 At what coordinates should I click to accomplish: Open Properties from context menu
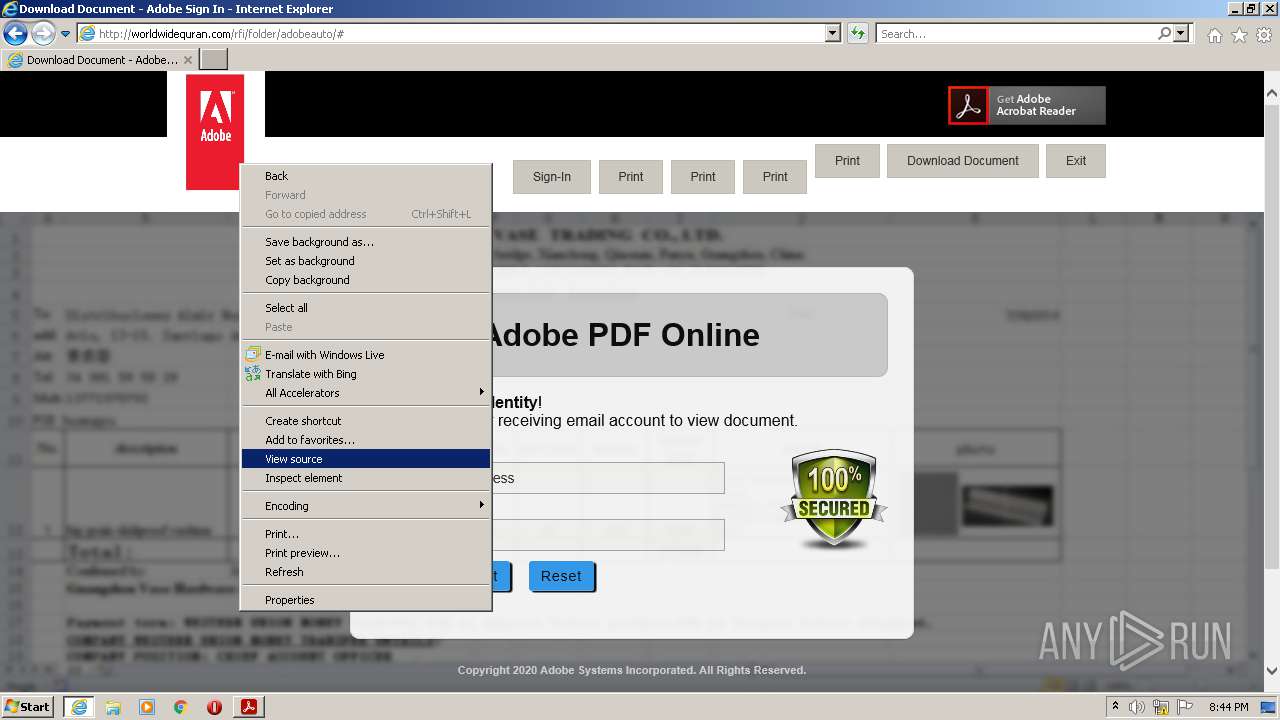(365, 600)
